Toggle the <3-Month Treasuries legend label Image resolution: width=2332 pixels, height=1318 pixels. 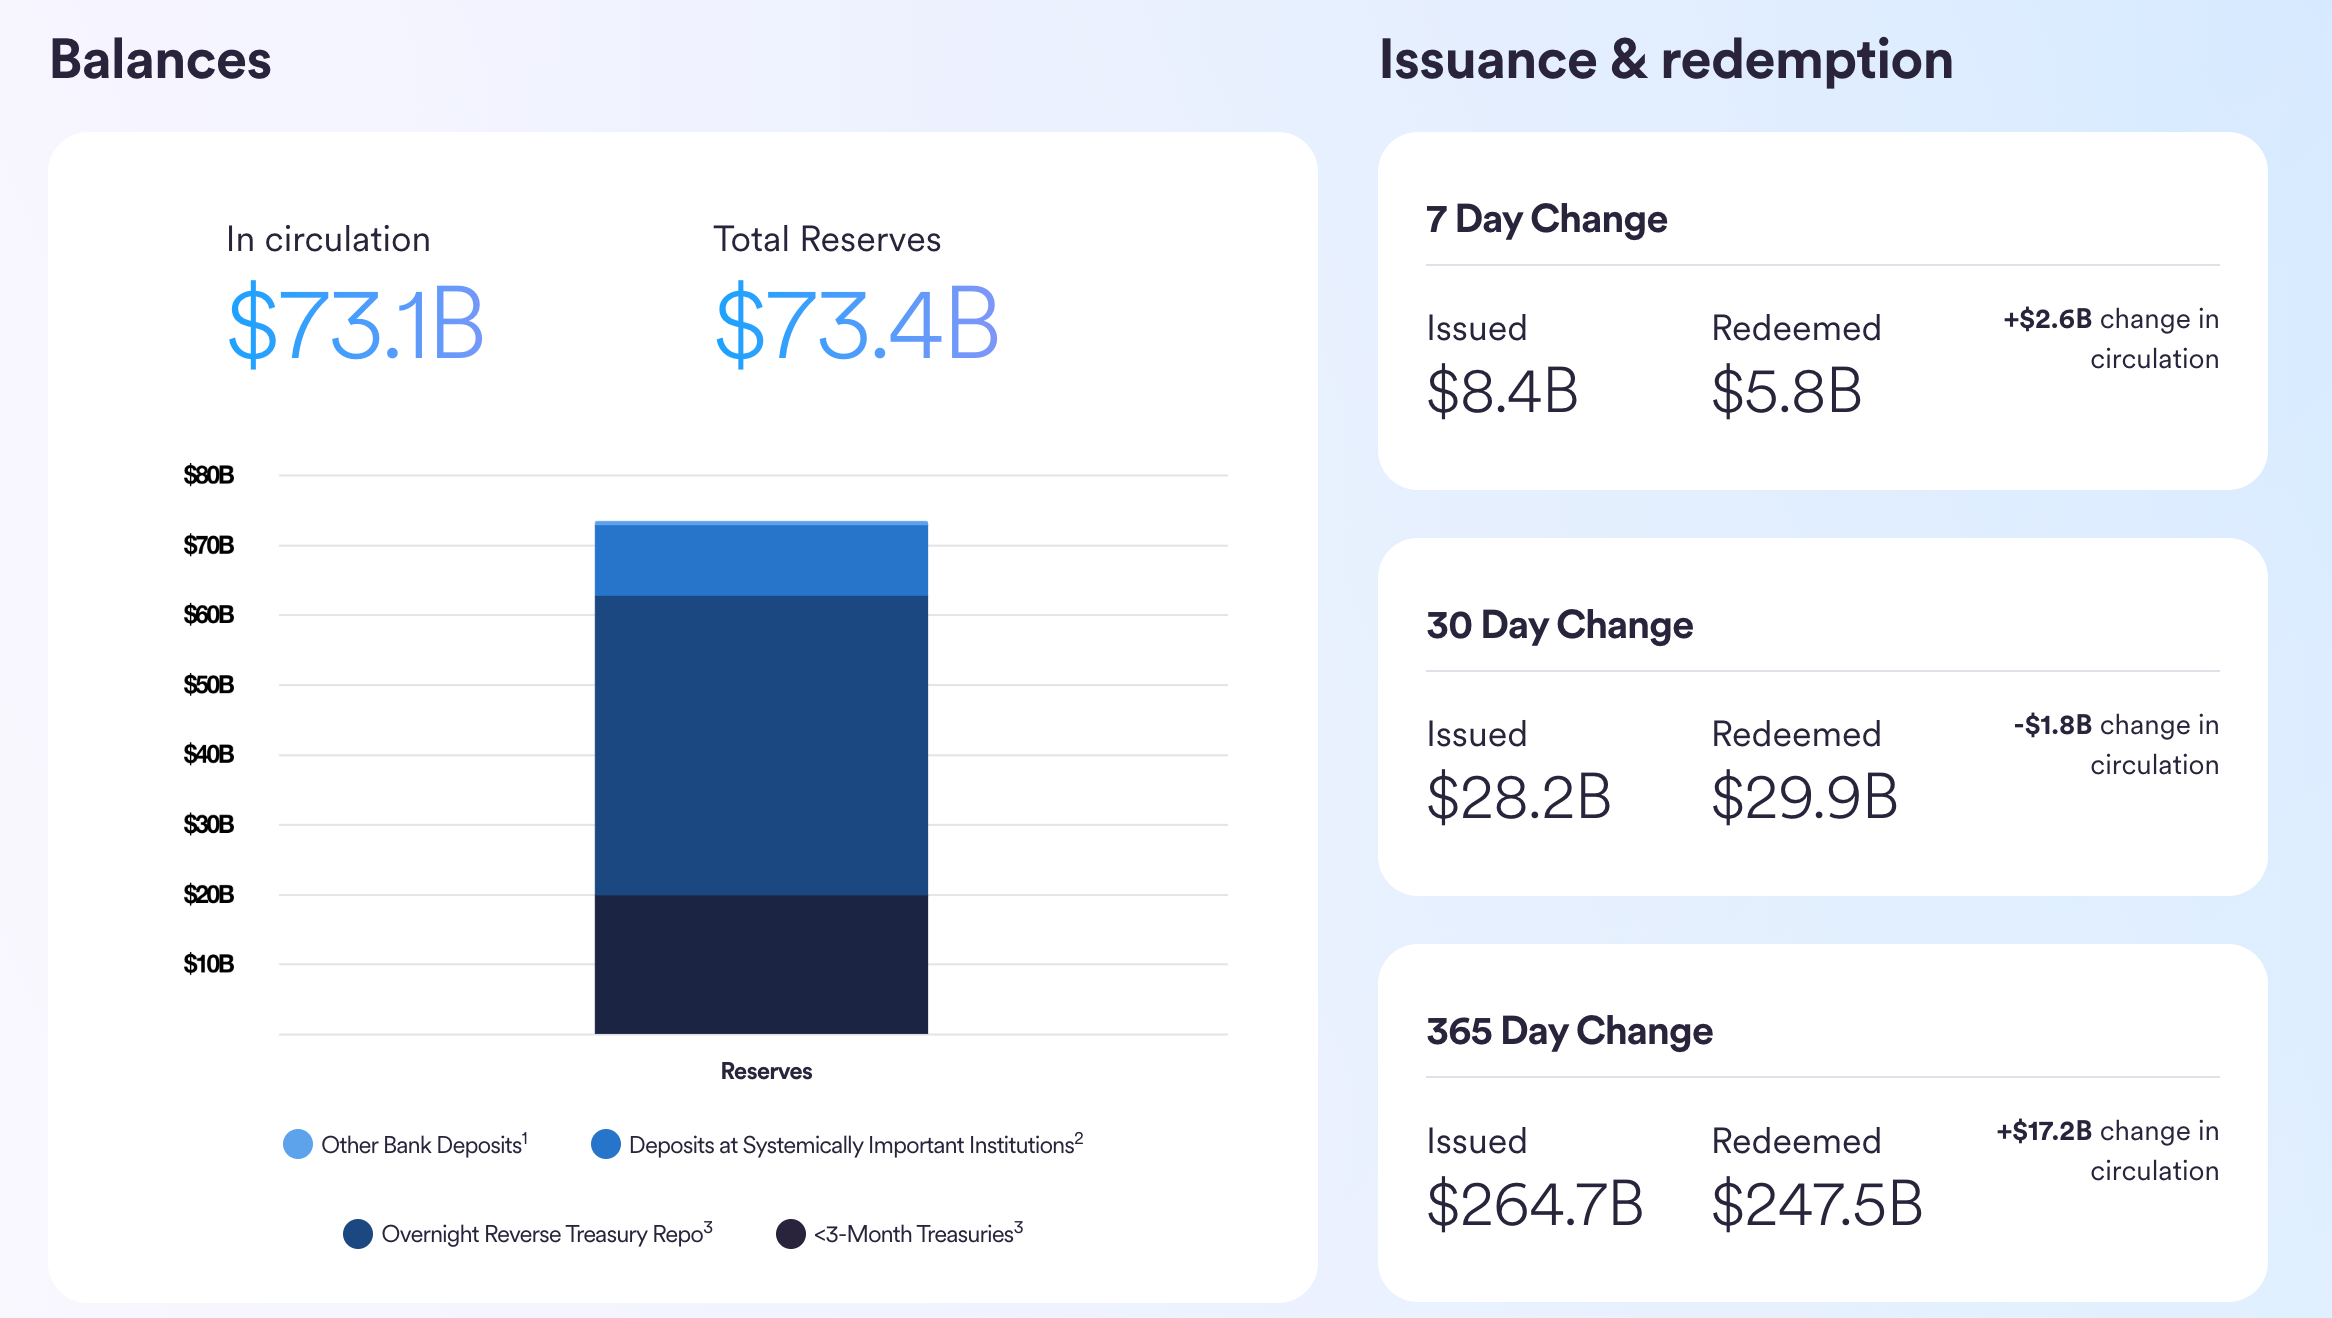coord(916,1234)
